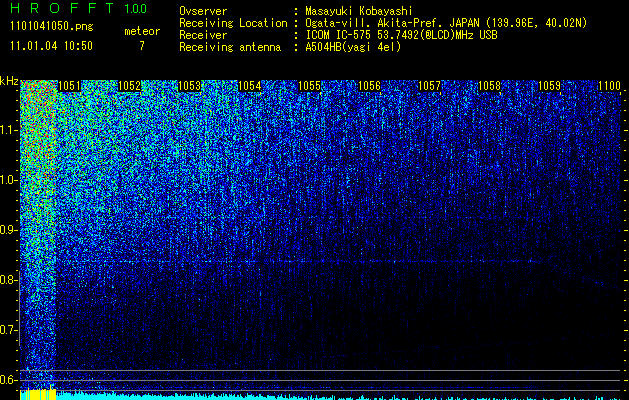The image size is (629, 400).
Task: Click the Ovserver label
Action: tap(203, 11)
